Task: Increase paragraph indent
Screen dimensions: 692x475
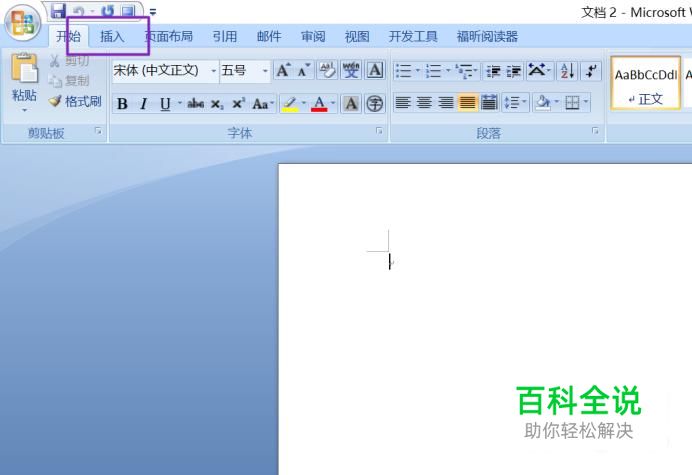Action: tap(514, 71)
